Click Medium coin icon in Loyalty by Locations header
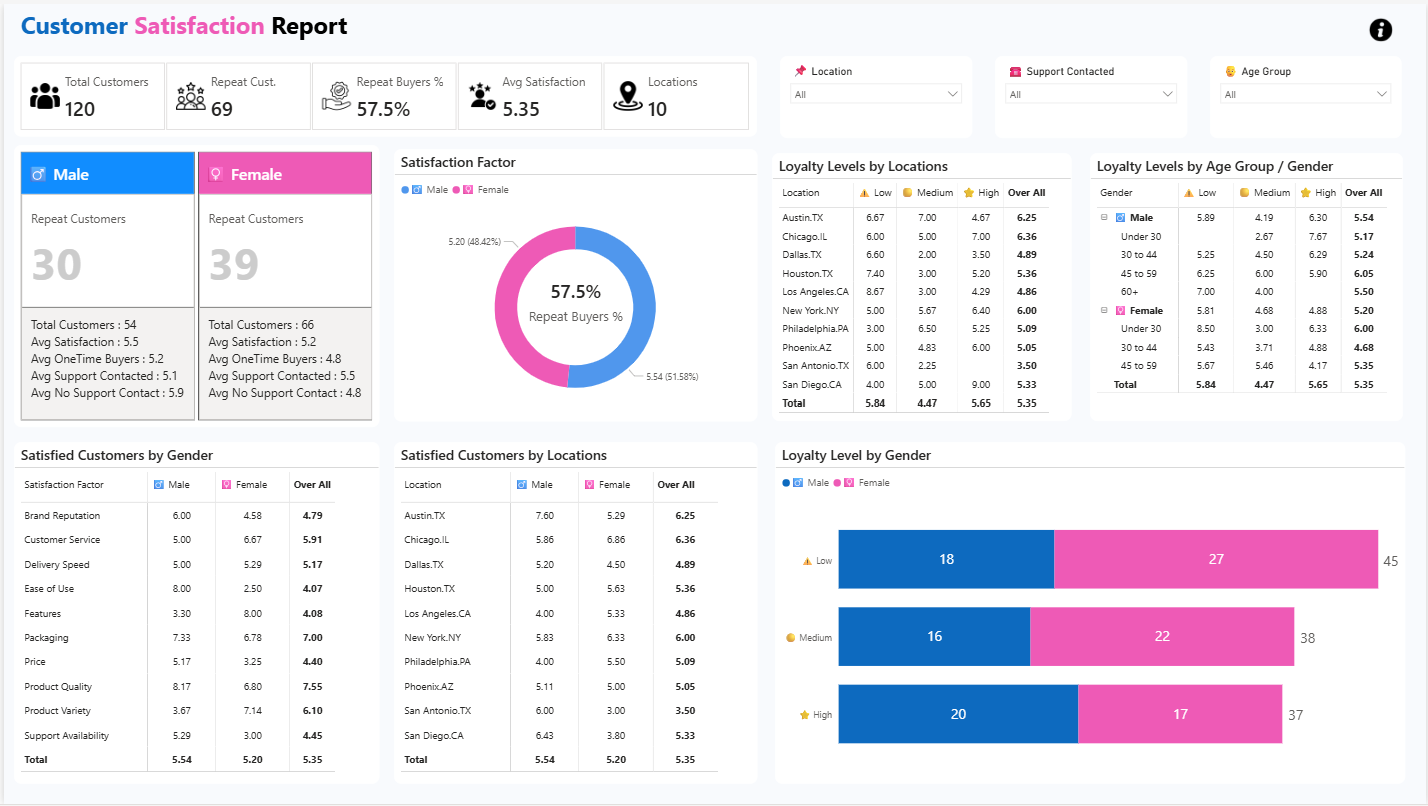 tap(907, 193)
